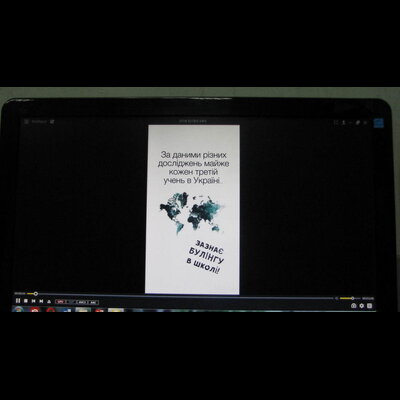
Task: Click the blue square button in the top-right
Action: tap(379, 123)
